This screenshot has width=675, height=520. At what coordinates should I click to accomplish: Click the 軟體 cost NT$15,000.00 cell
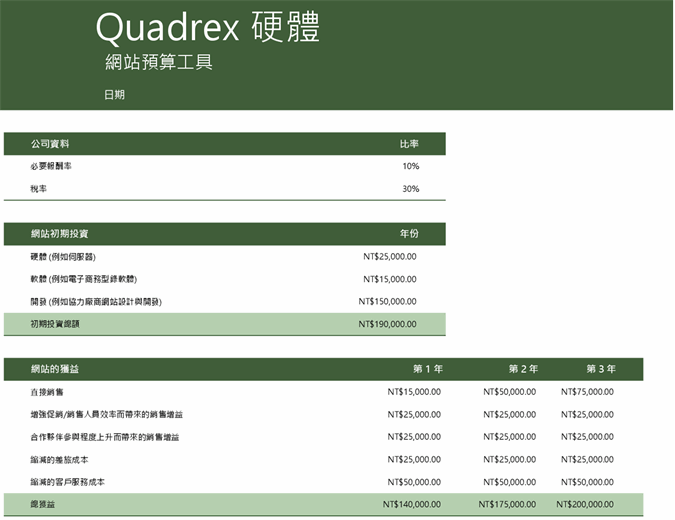coord(389,279)
